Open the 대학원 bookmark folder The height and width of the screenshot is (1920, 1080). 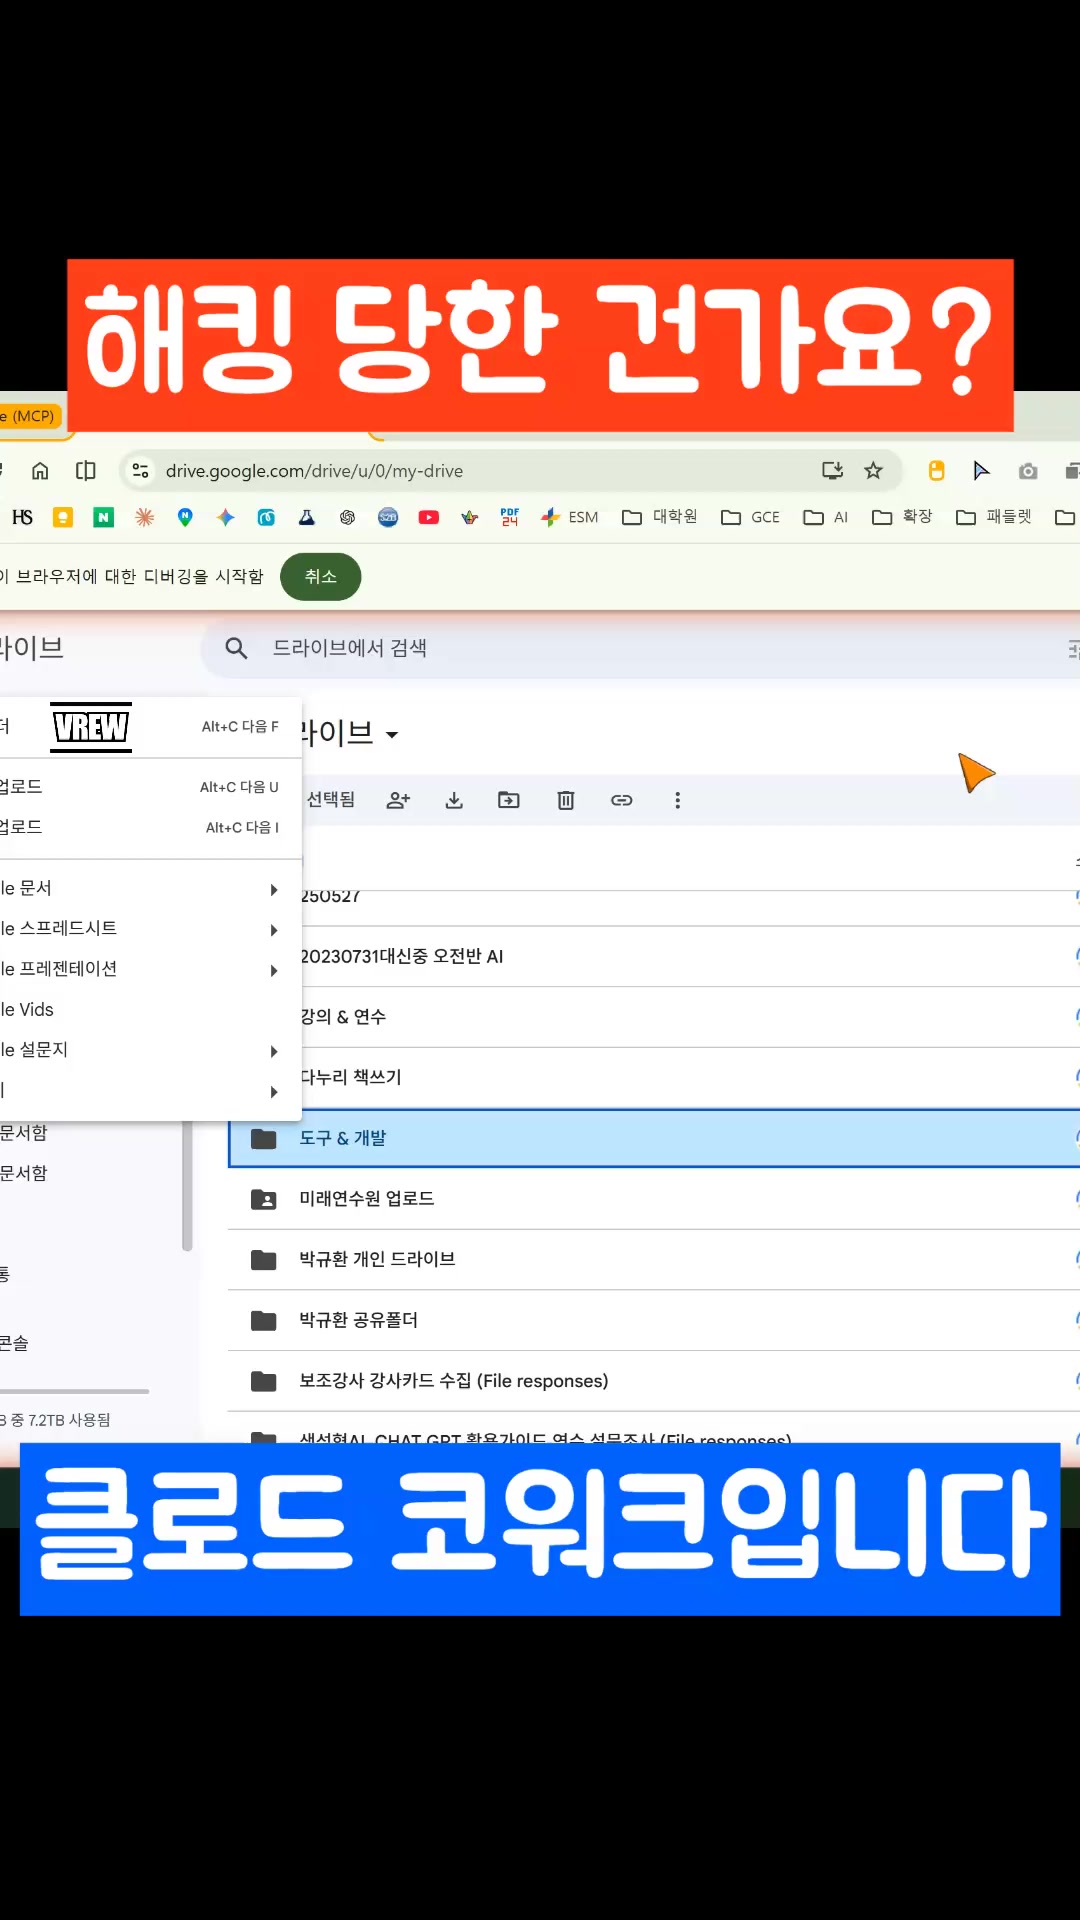point(660,517)
